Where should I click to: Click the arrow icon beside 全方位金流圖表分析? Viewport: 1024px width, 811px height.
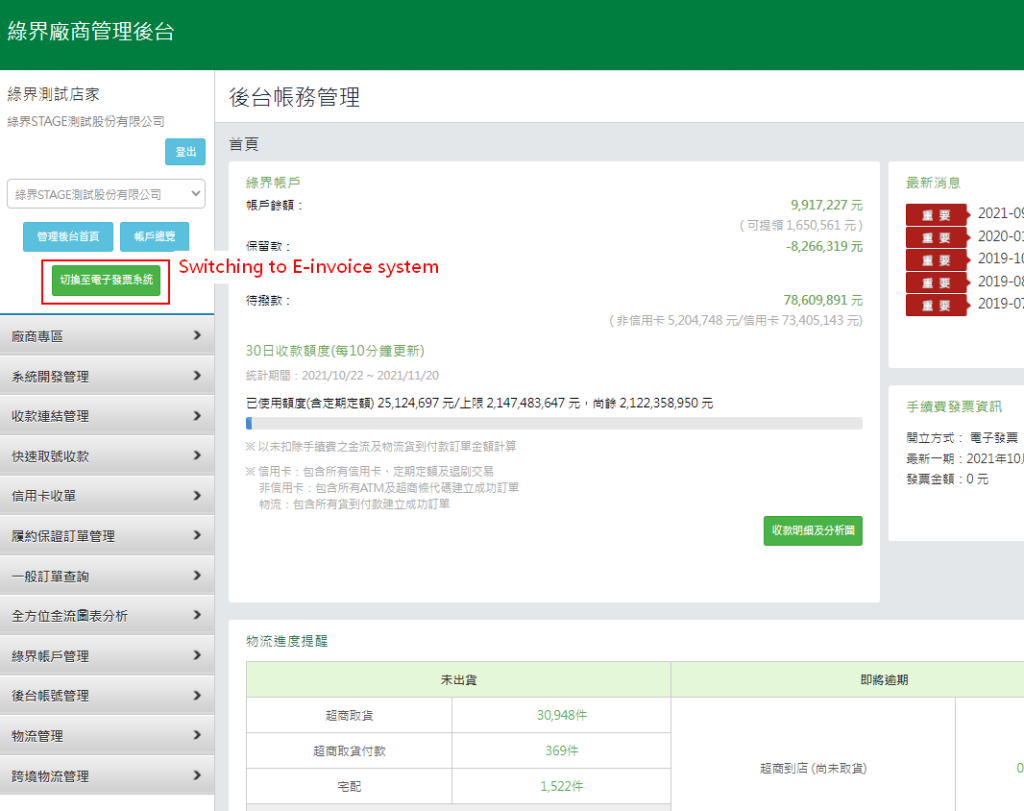(x=199, y=614)
